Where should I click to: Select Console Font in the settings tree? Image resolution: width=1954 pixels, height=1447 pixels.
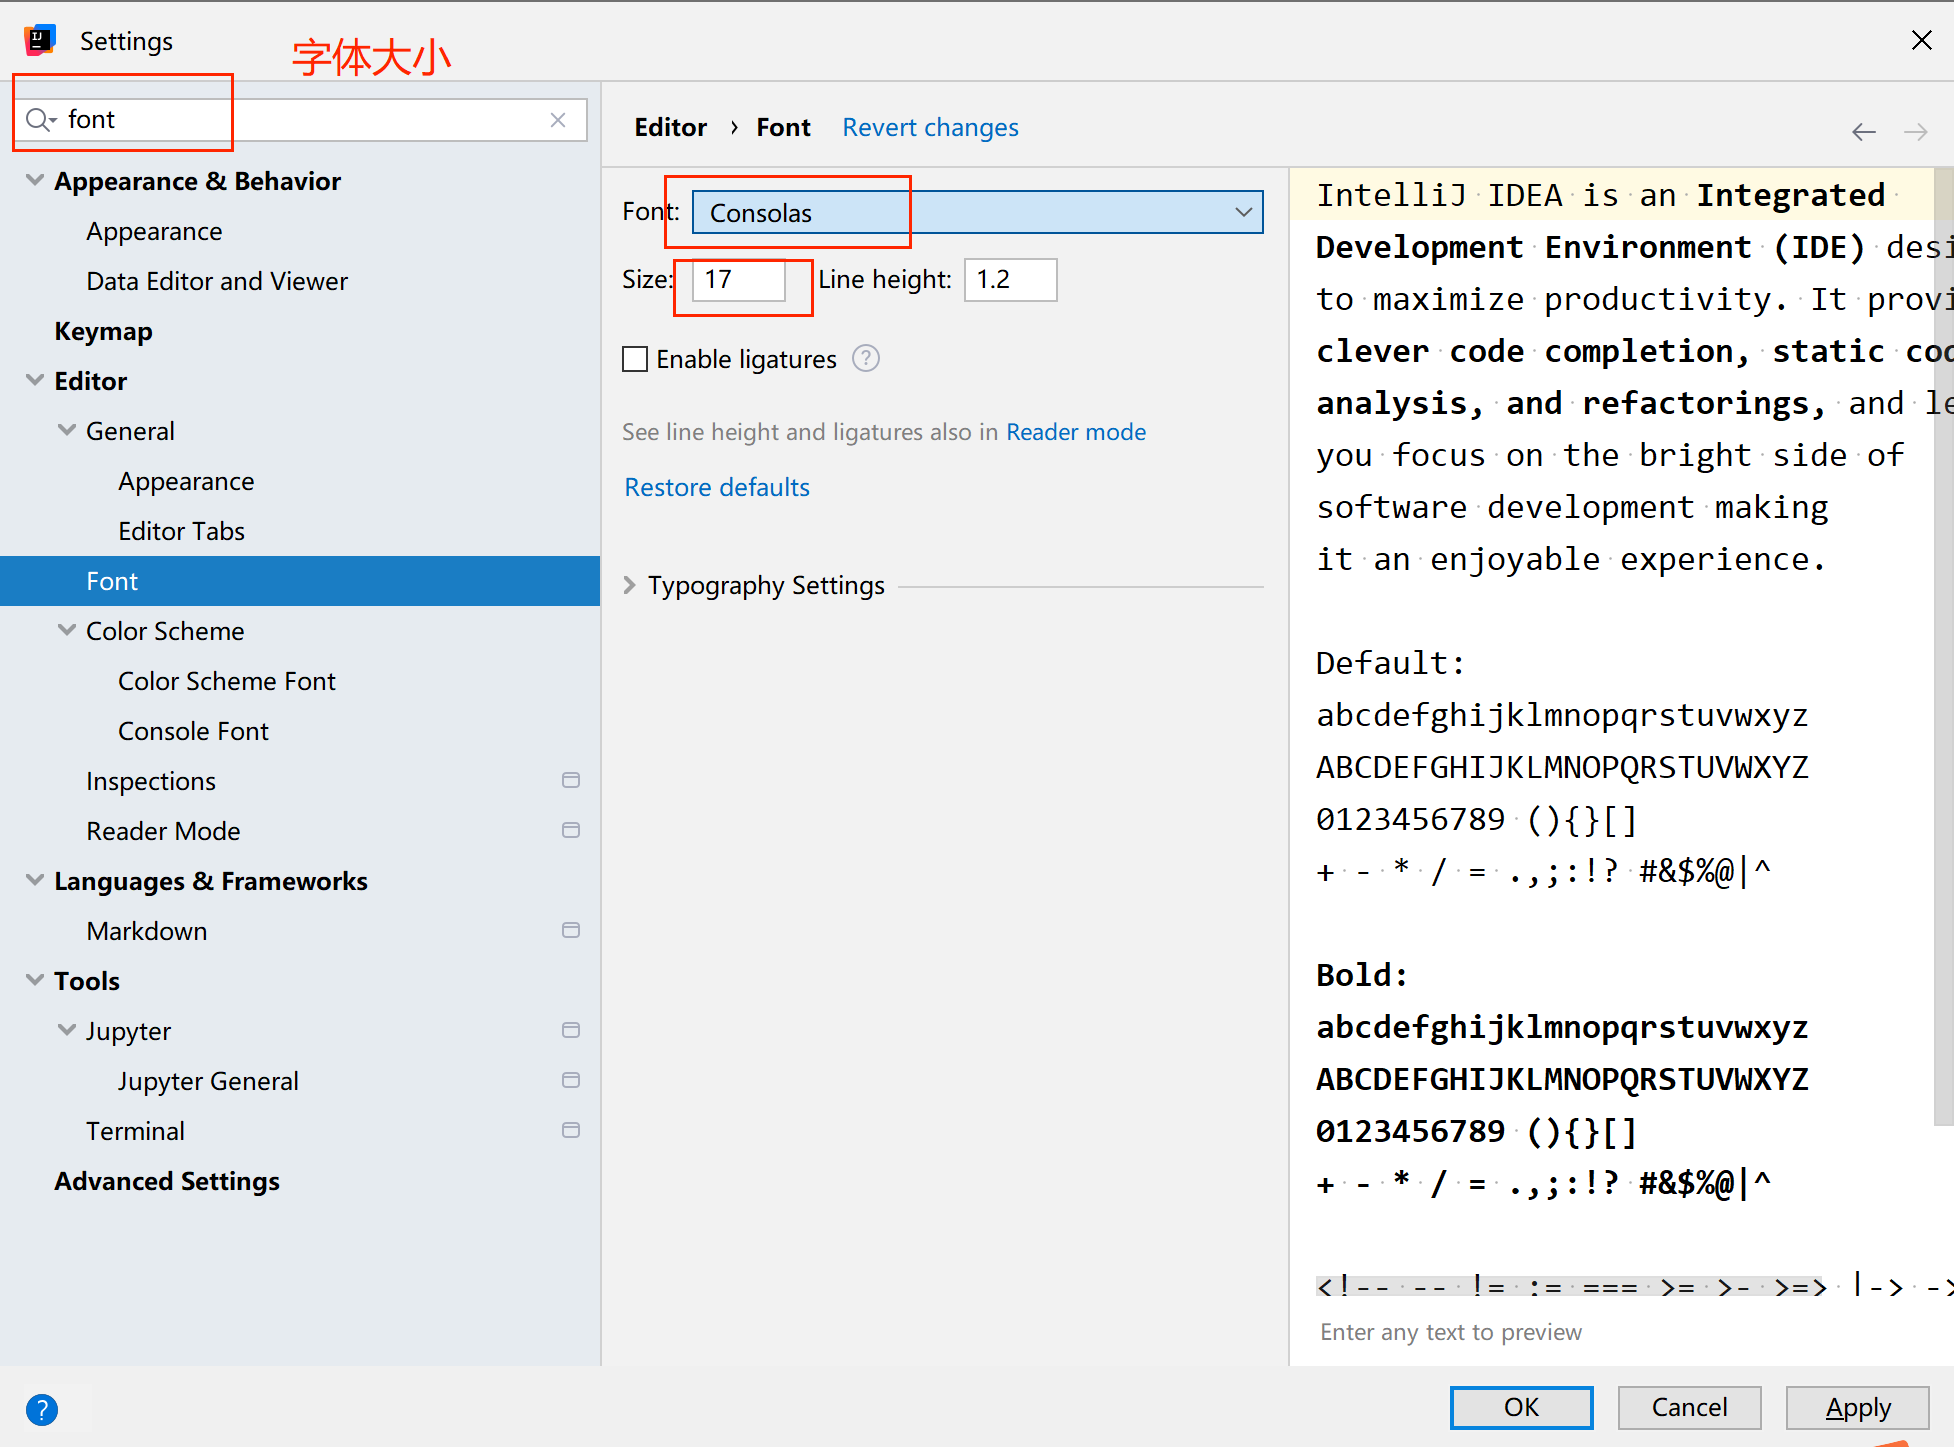pos(193,730)
